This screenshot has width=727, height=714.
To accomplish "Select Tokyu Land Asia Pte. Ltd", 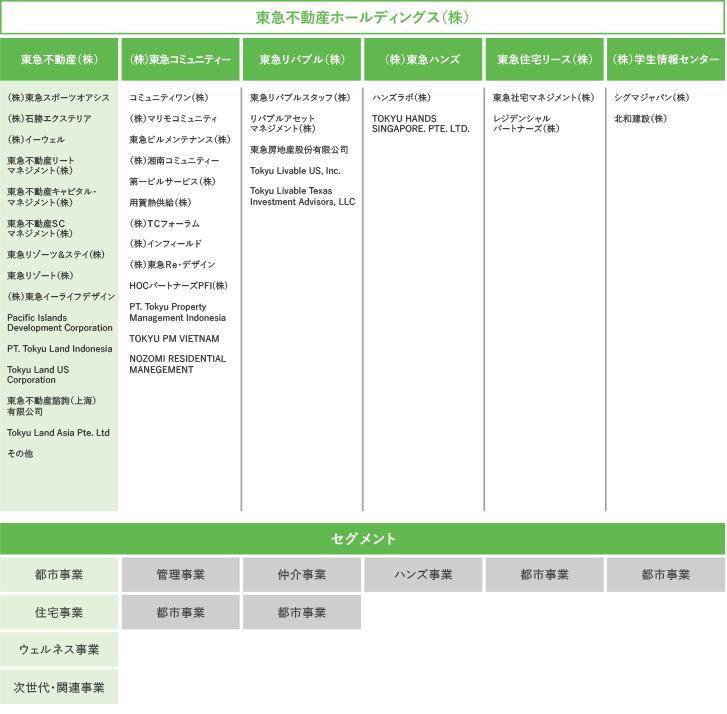I will pos(58,433).
